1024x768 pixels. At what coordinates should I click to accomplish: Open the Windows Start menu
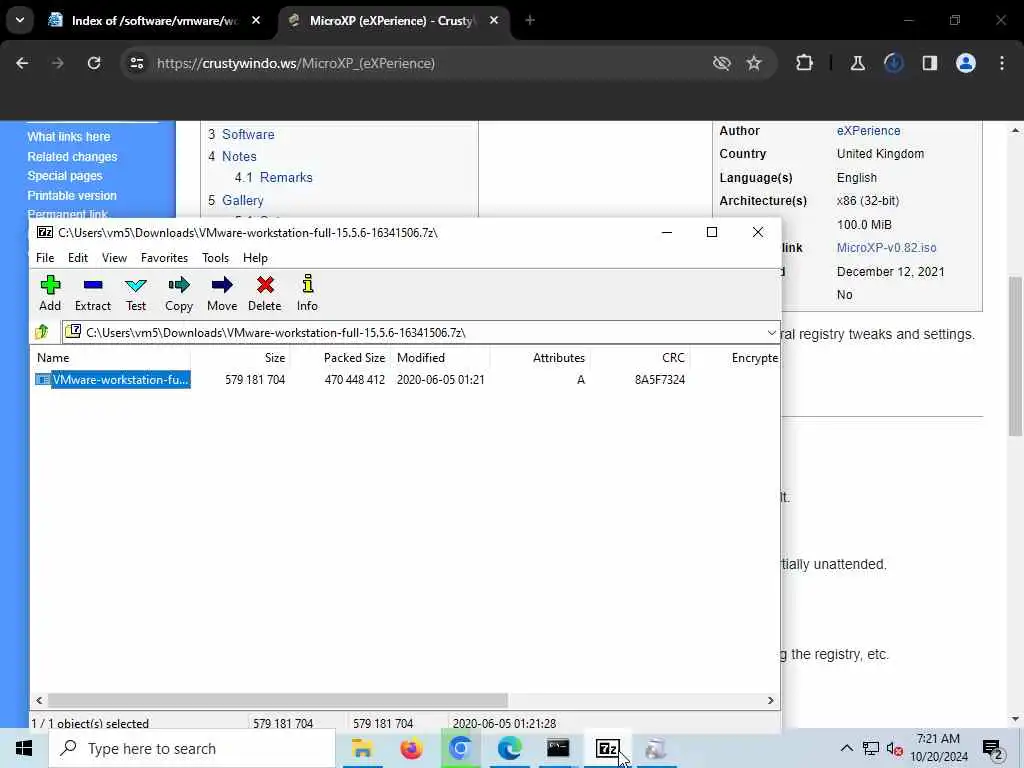(x=24, y=748)
